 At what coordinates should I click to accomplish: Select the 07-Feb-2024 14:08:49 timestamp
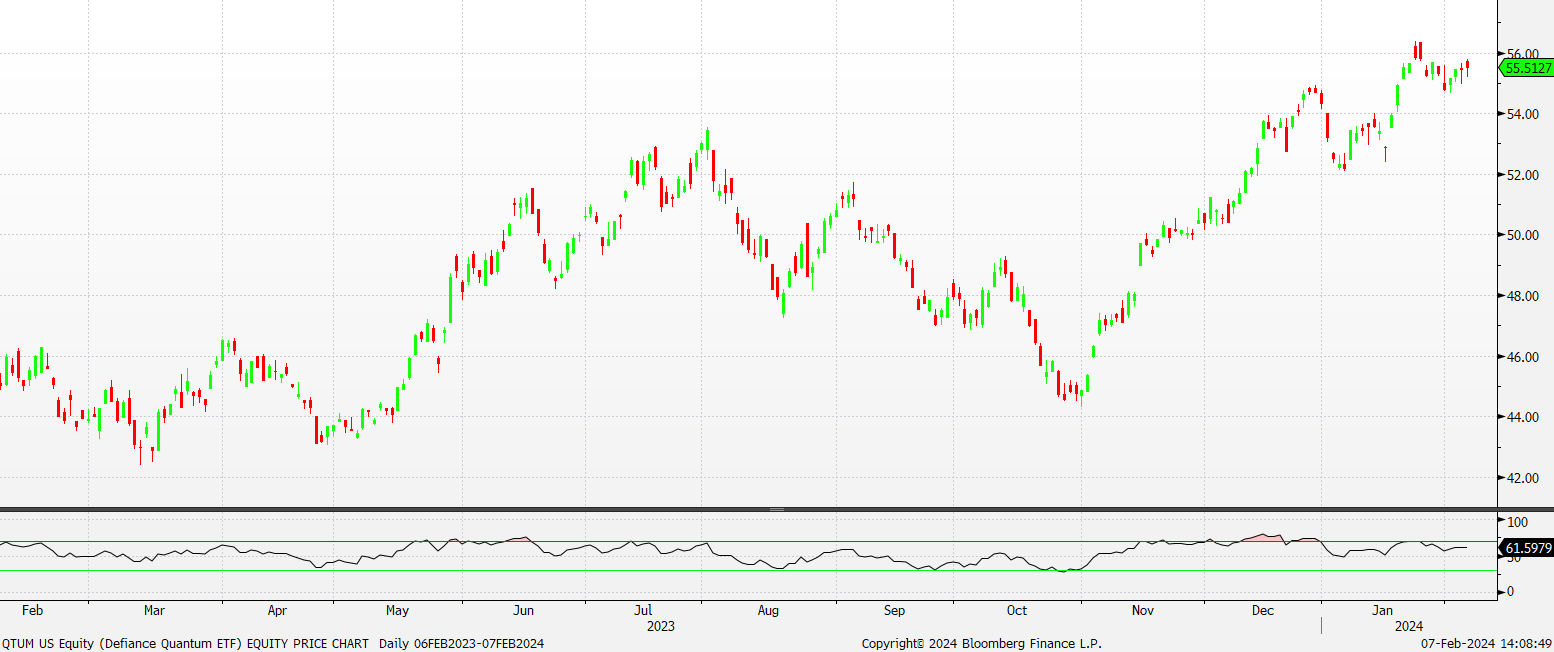[x=1487, y=644]
